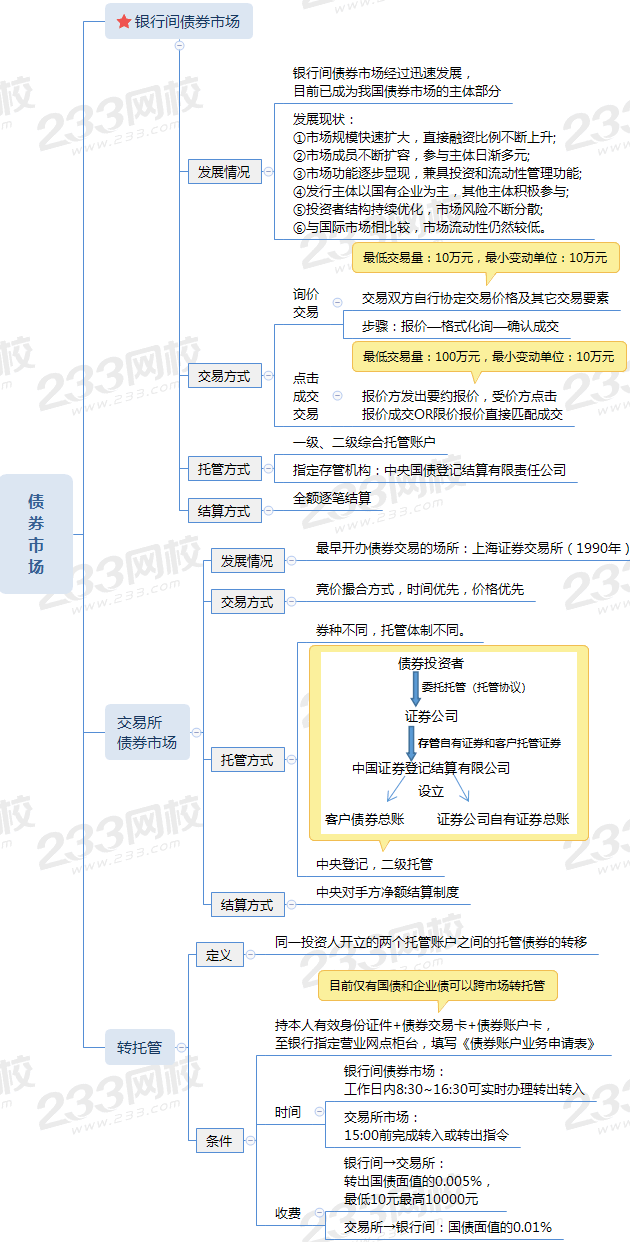Select the 转托管 node

point(139,1048)
